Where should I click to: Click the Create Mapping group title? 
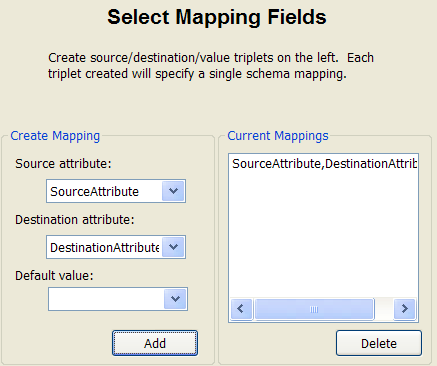(55, 136)
